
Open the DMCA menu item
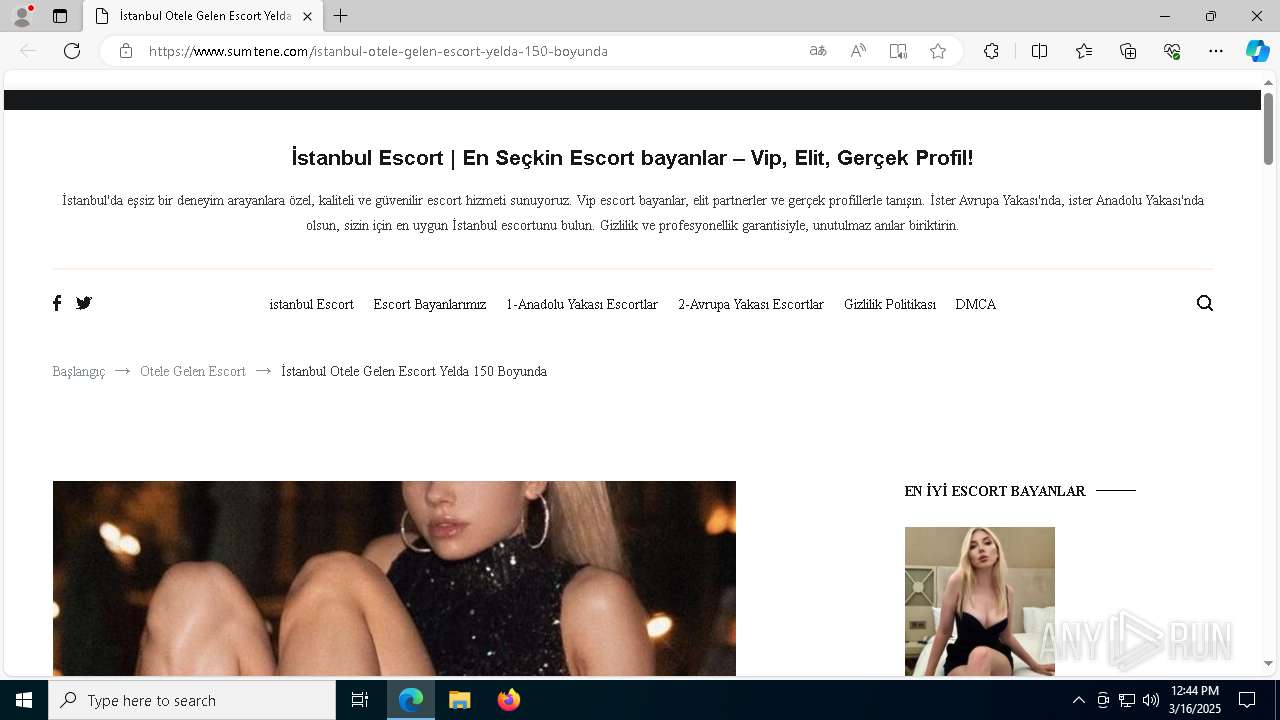(x=975, y=304)
